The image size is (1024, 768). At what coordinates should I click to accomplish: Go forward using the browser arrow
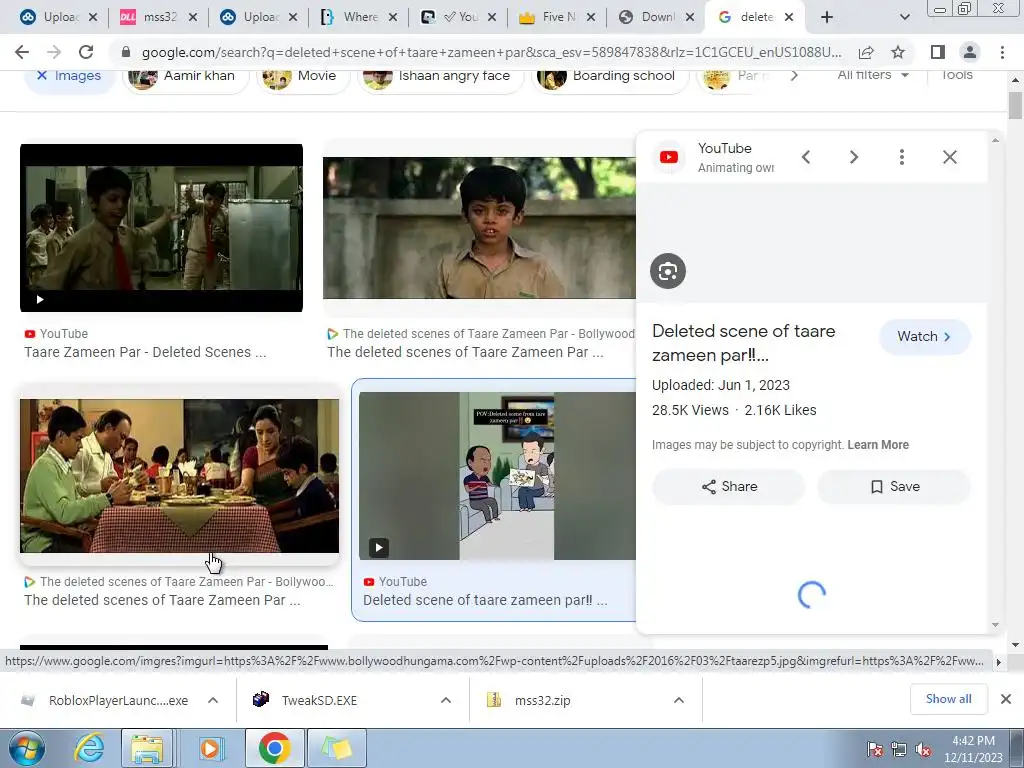(54, 52)
